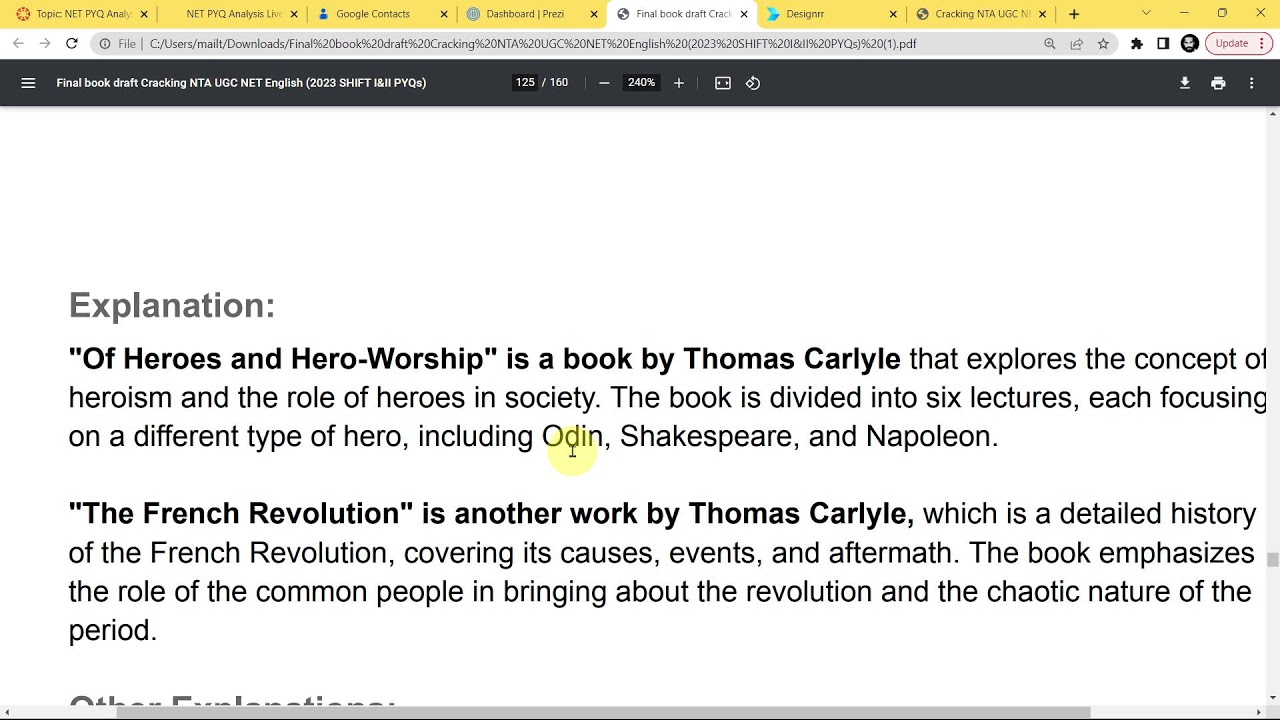Open browser zoom magnifier icon
Image resolution: width=1280 pixels, height=720 pixels.
pos(1049,43)
